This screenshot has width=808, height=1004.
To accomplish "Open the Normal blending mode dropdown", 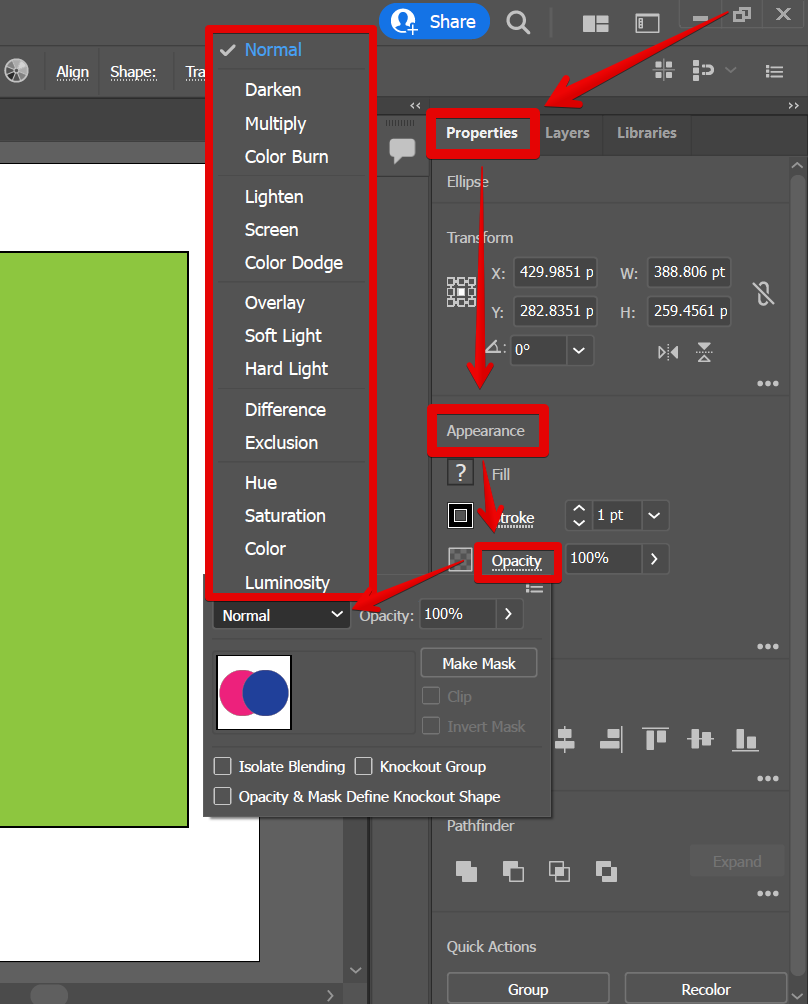I will tap(282, 616).
